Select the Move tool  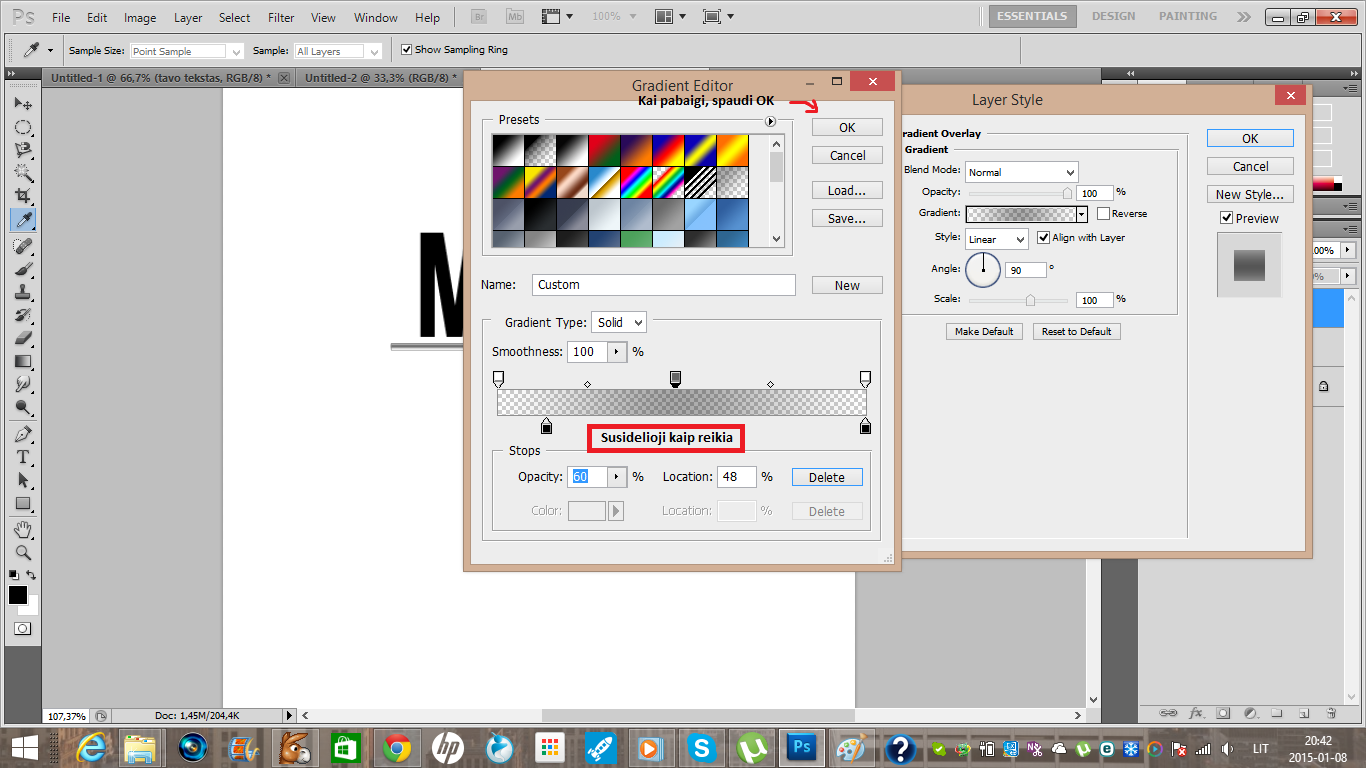pos(22,104)
